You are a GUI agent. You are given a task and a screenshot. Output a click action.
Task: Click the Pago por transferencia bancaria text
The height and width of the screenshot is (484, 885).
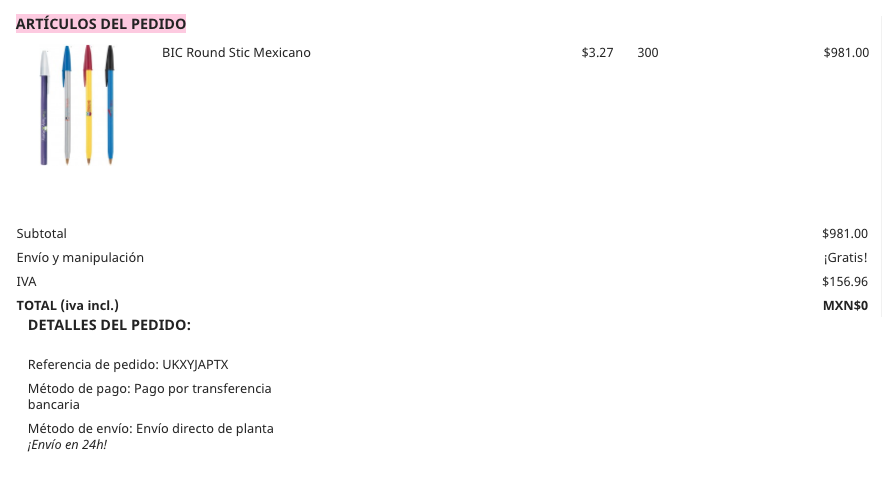point(150,397)
